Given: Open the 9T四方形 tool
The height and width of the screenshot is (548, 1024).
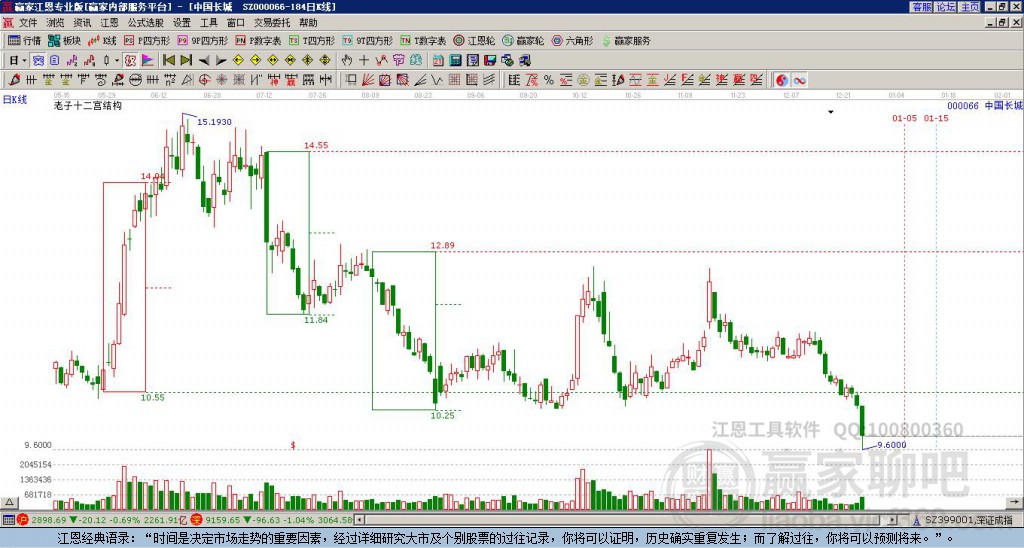Looking at the screenshot, I should 367,40.
